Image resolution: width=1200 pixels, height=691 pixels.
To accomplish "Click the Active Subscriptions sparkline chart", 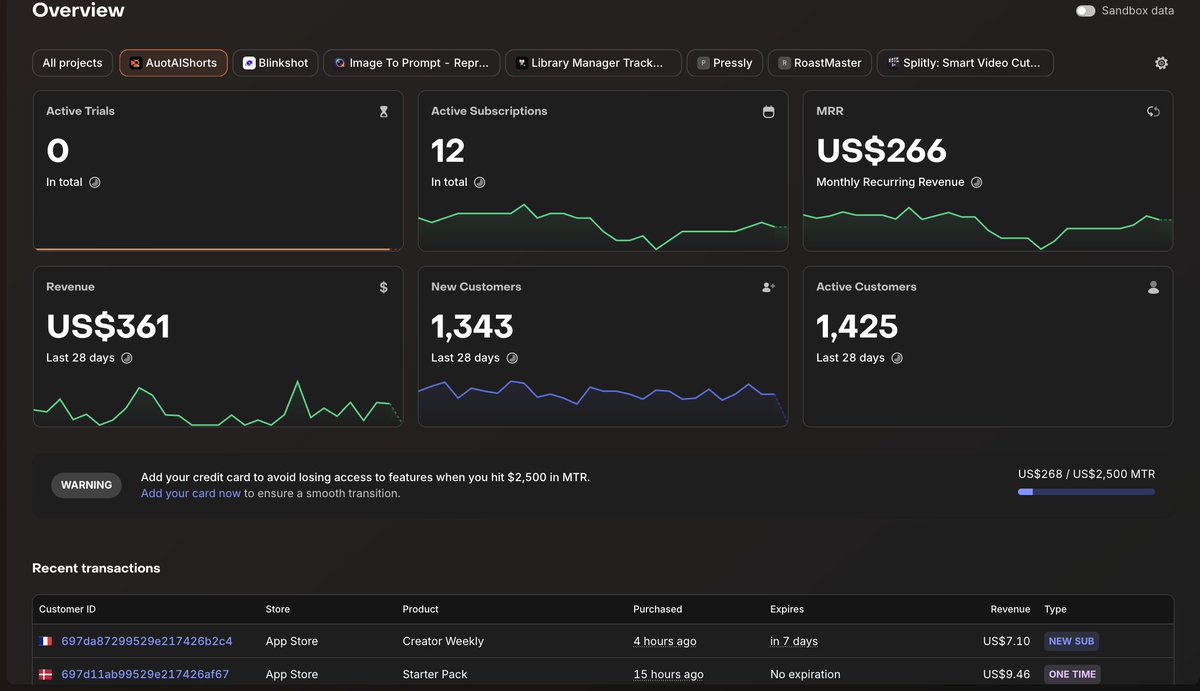I will [603, 227].
